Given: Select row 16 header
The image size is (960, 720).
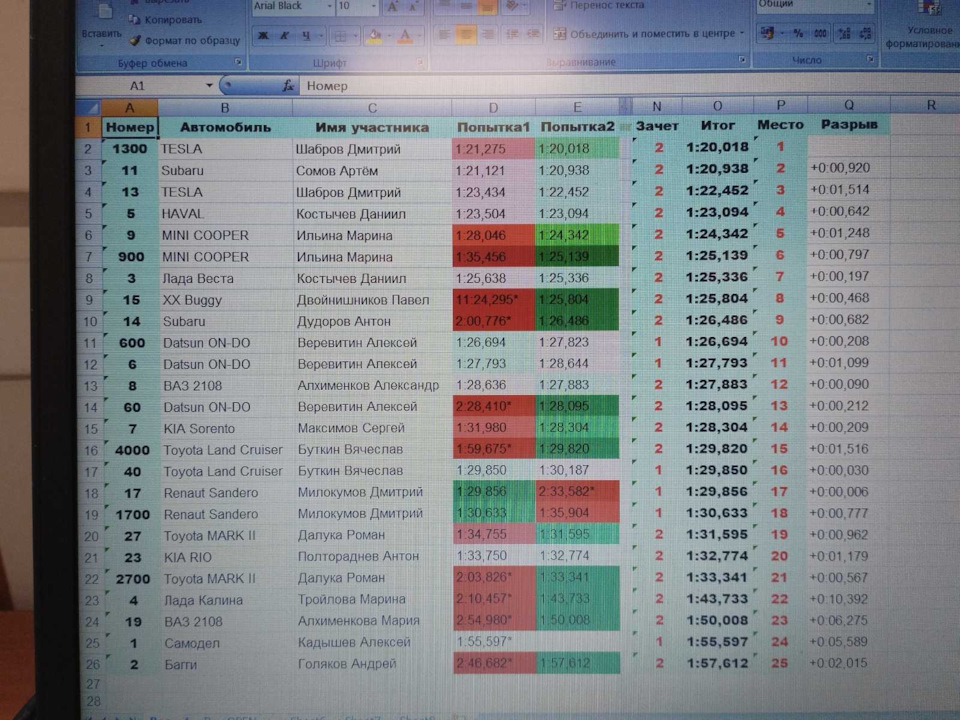Looking at the screenshot, I should tap(91, 450).
